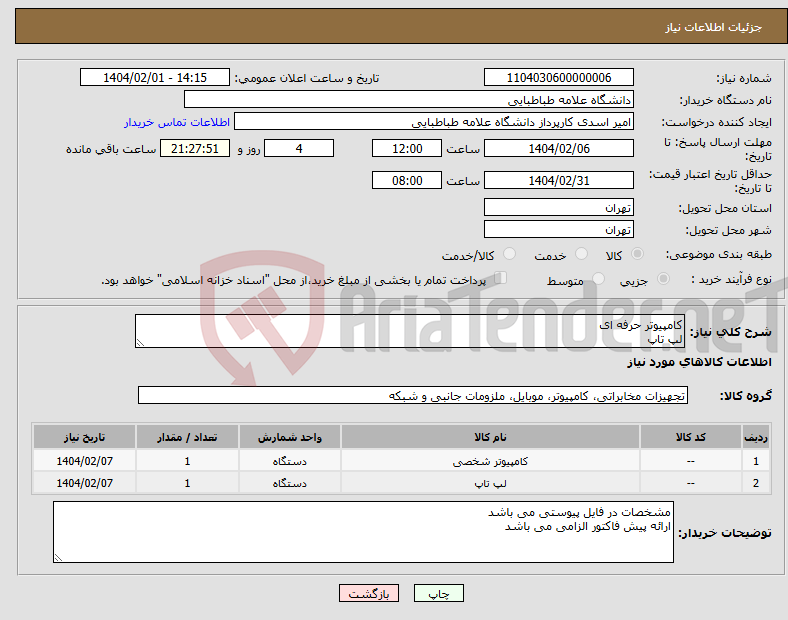788x620 pixels.
Task: Click the general description text area
Action: [x=410, y=331]
